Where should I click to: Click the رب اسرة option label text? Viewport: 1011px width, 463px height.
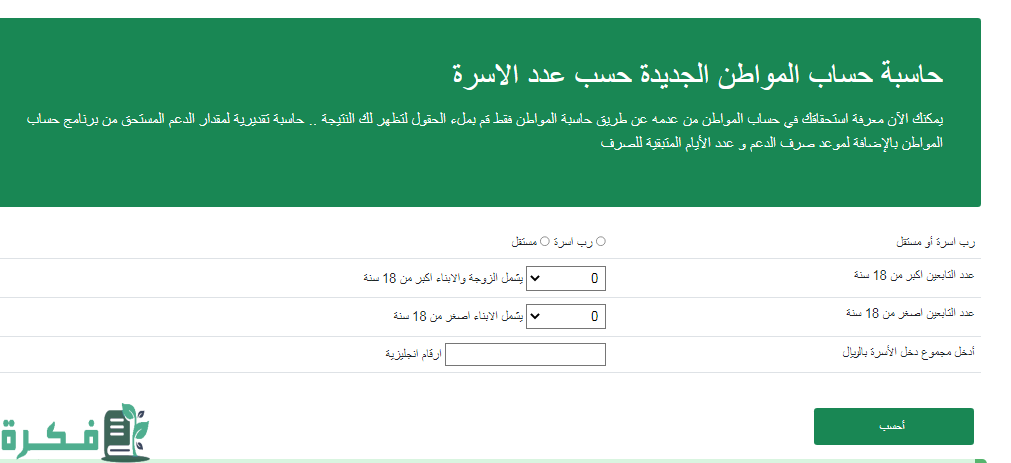click(x=574, y=242)
